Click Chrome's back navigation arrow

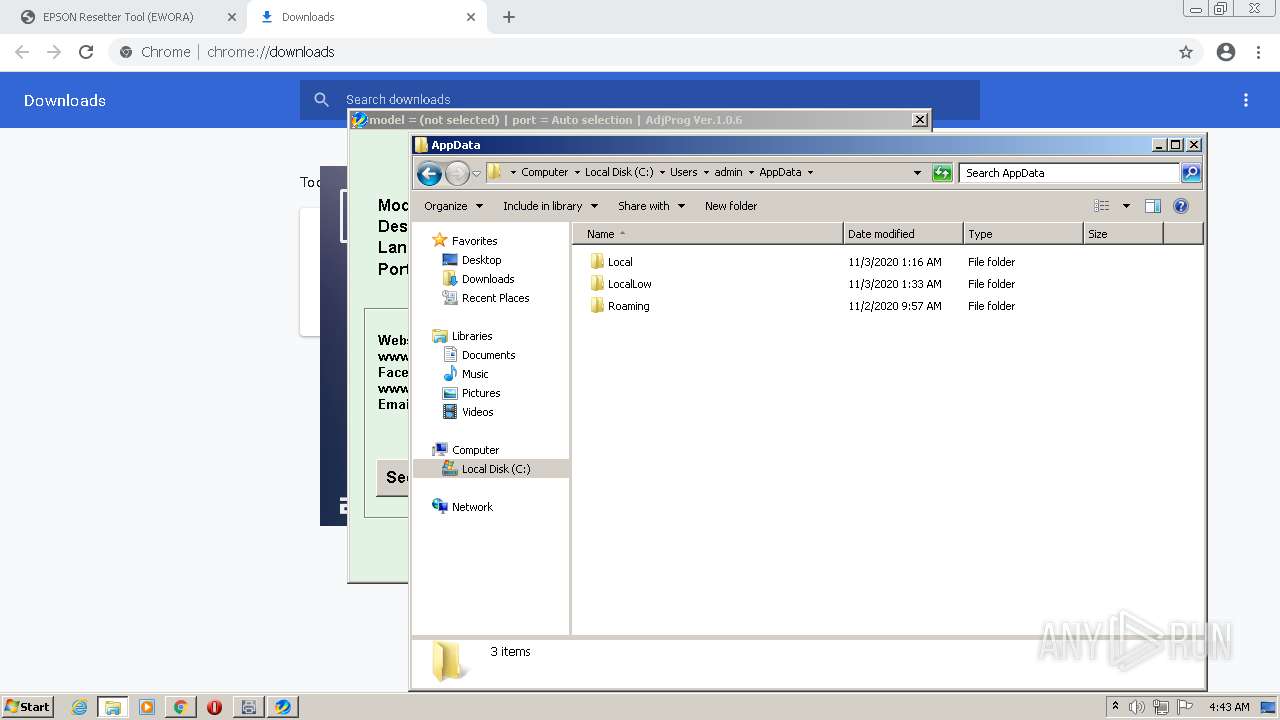click(x=22, y=52)
